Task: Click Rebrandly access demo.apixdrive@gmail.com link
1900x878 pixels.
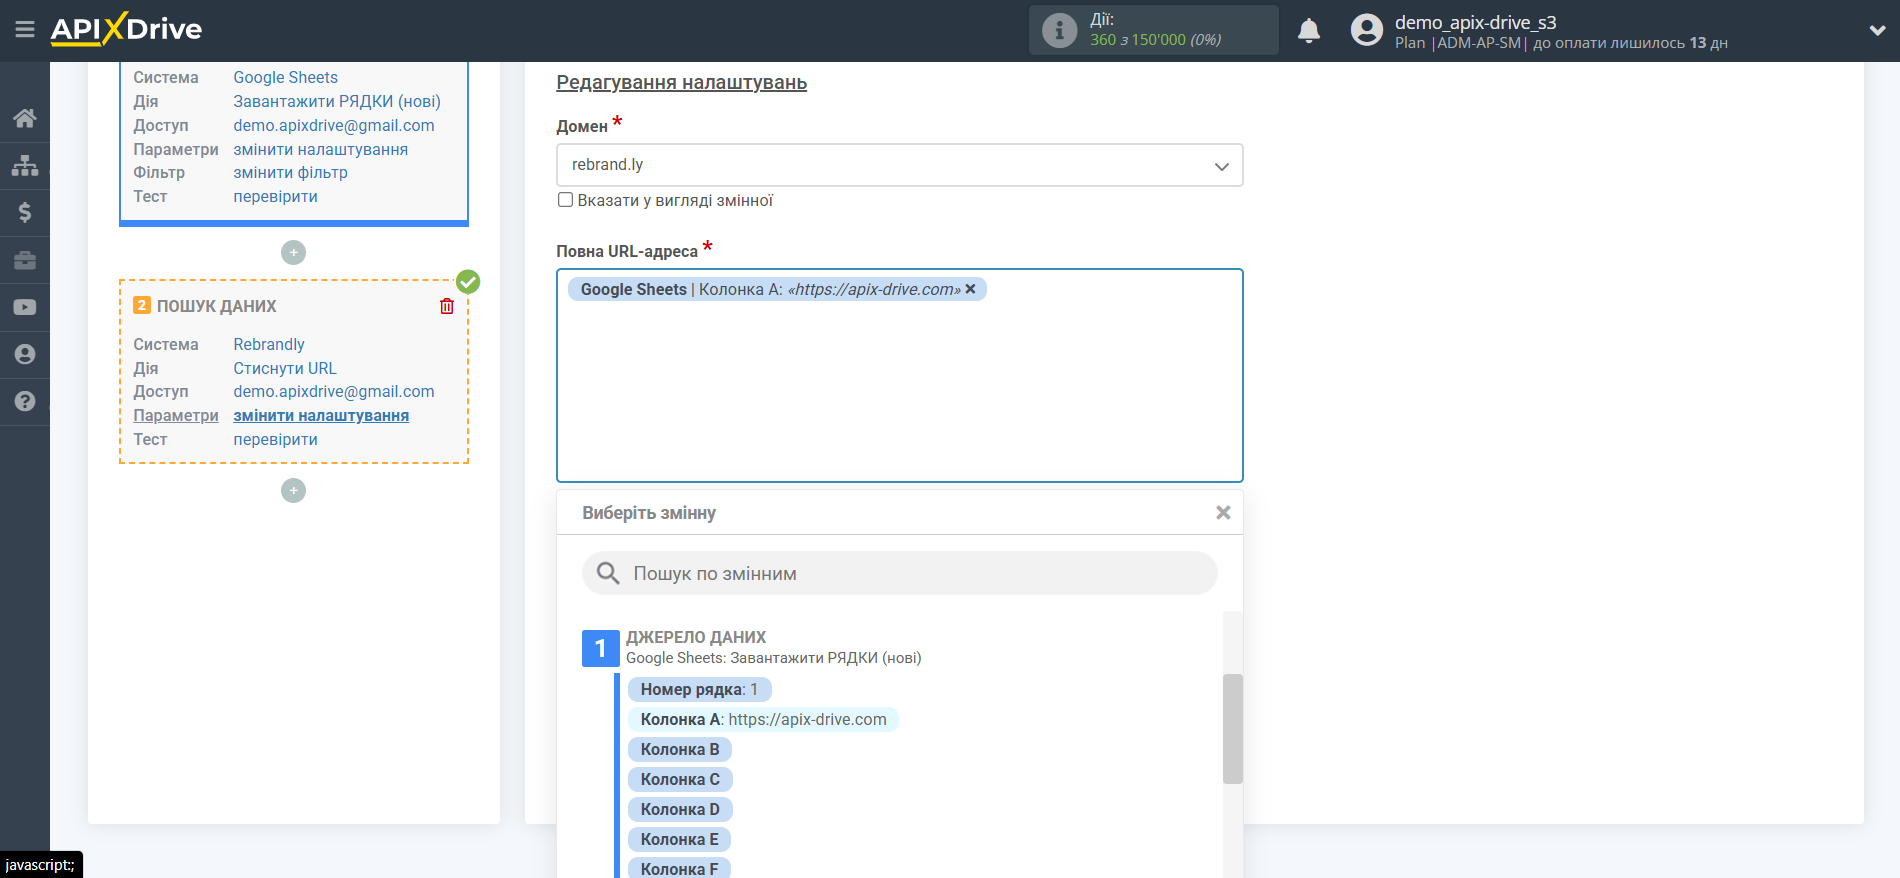Action: (334, 391)
